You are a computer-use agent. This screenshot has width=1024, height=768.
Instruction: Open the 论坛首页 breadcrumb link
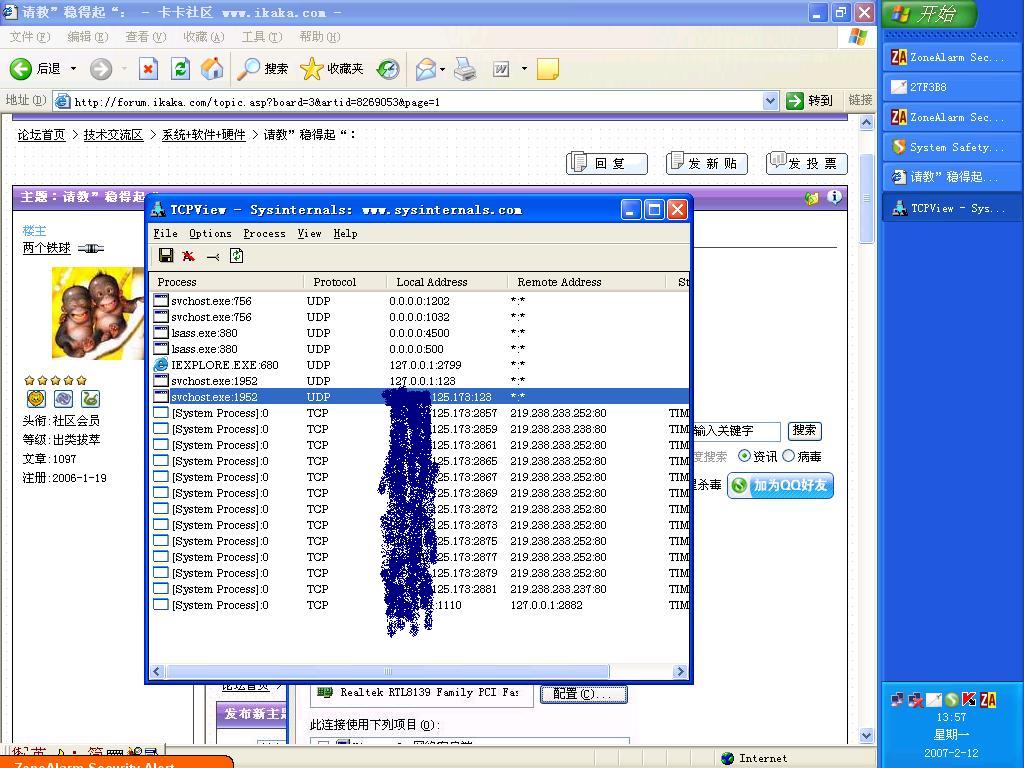tap(41, 135)
